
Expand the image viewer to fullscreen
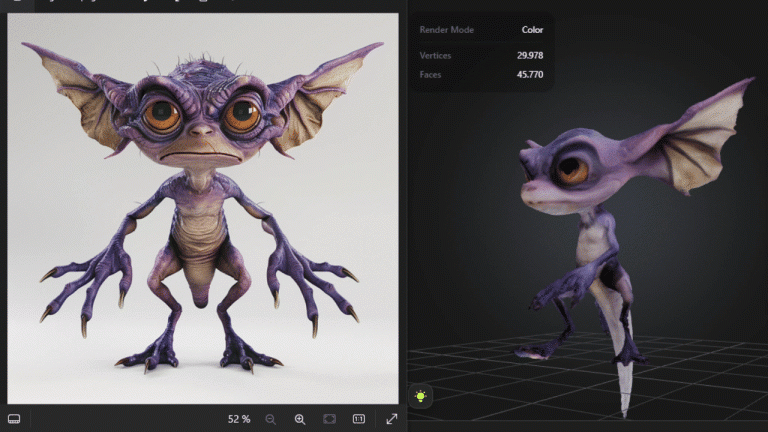point(392,419)
